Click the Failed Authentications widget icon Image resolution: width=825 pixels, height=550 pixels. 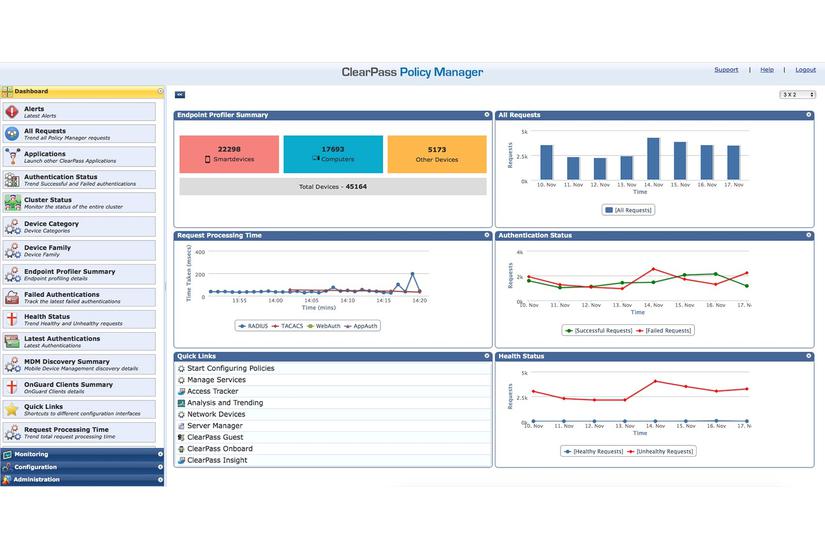click(12, 297)
